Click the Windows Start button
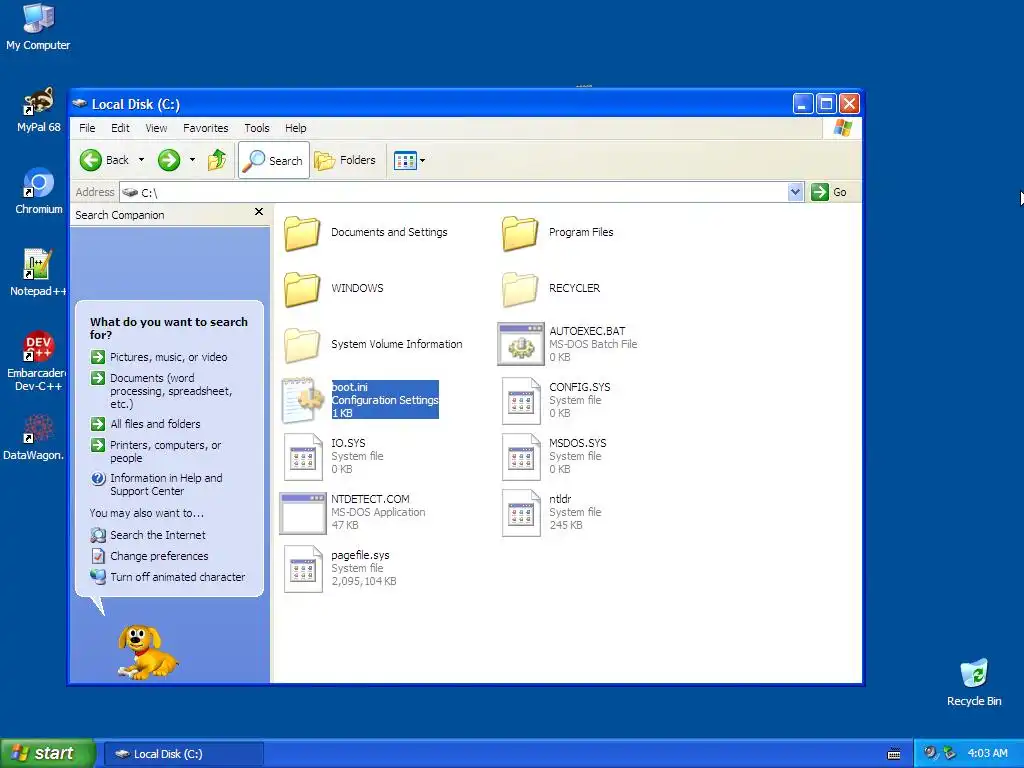Viewport: 1024px width, 768px height. [47, 754]
